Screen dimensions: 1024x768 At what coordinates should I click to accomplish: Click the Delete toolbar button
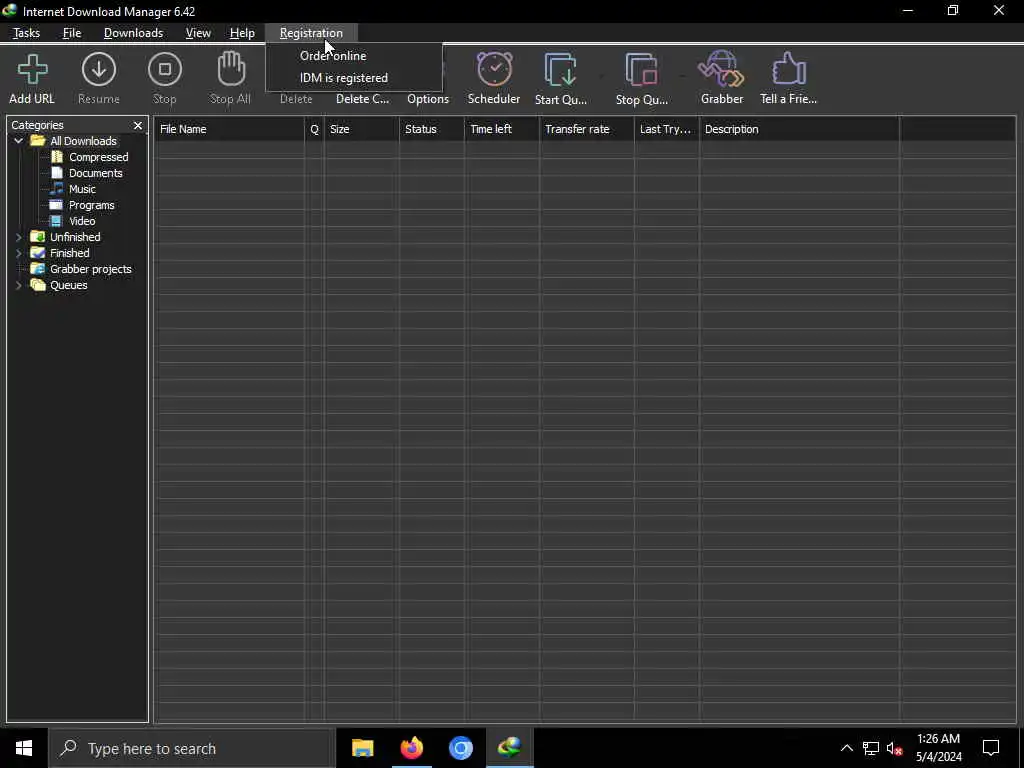[296, 99]
